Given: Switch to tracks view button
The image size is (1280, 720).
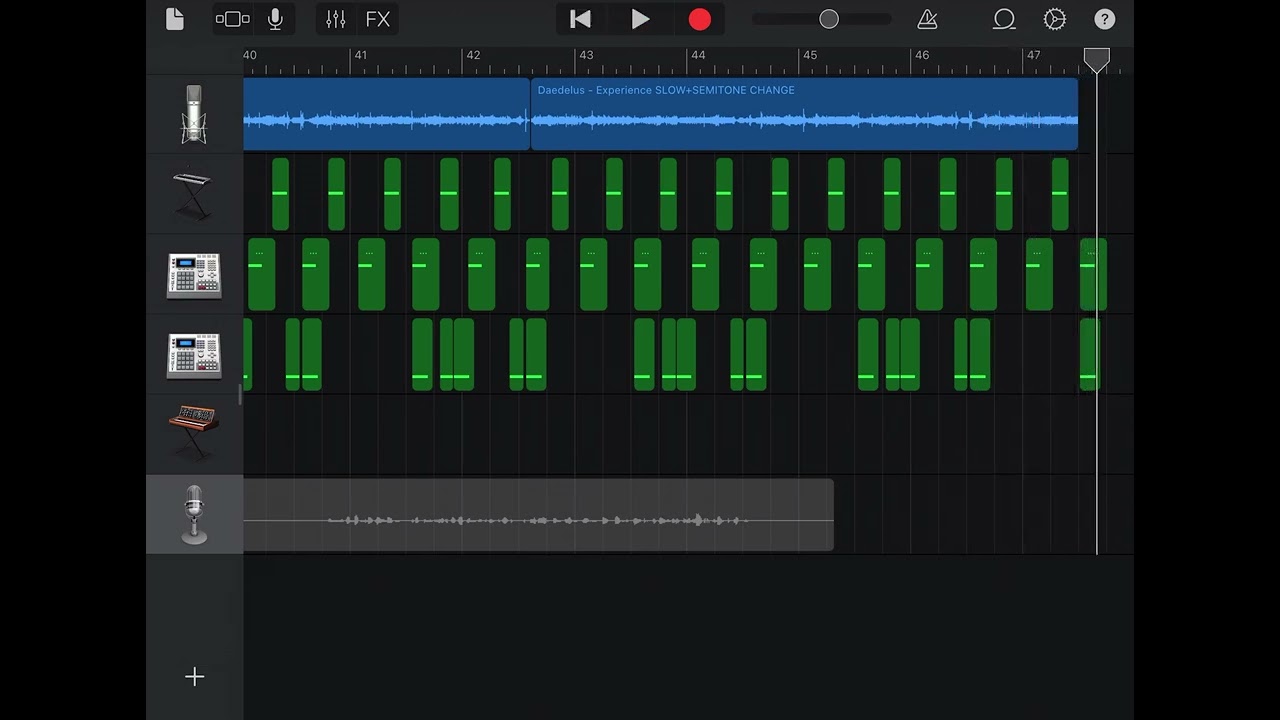Looking at the screenshot, I should pyautogui.click(x=233, y=19).
